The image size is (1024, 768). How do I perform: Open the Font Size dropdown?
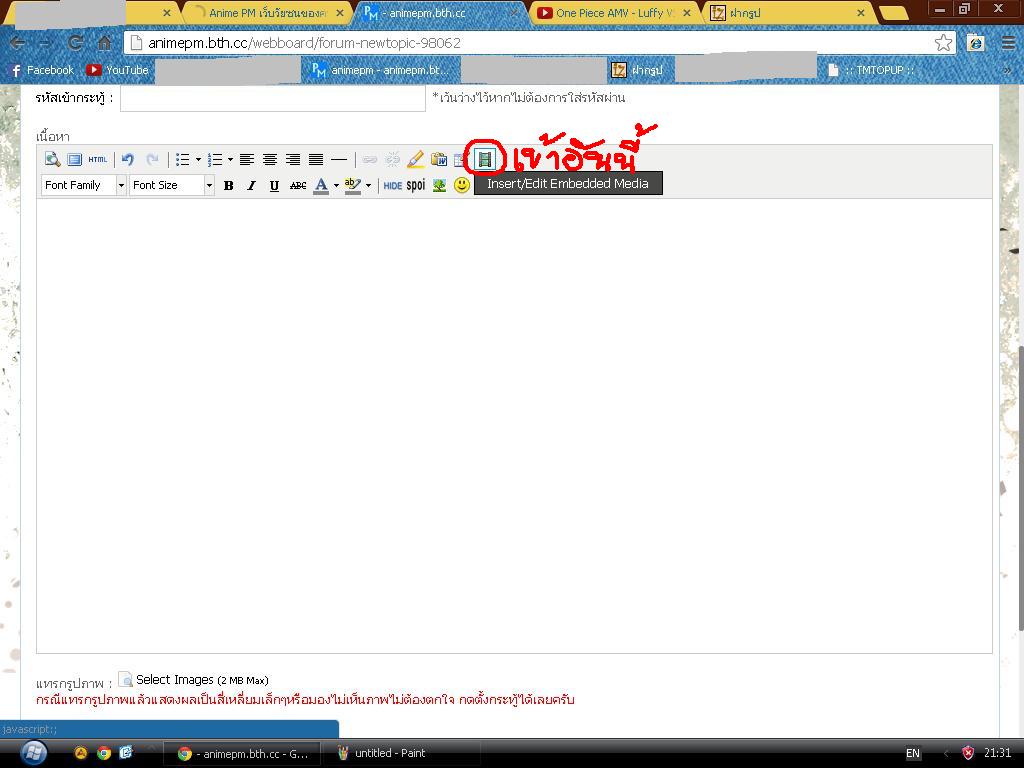(172, 185)
